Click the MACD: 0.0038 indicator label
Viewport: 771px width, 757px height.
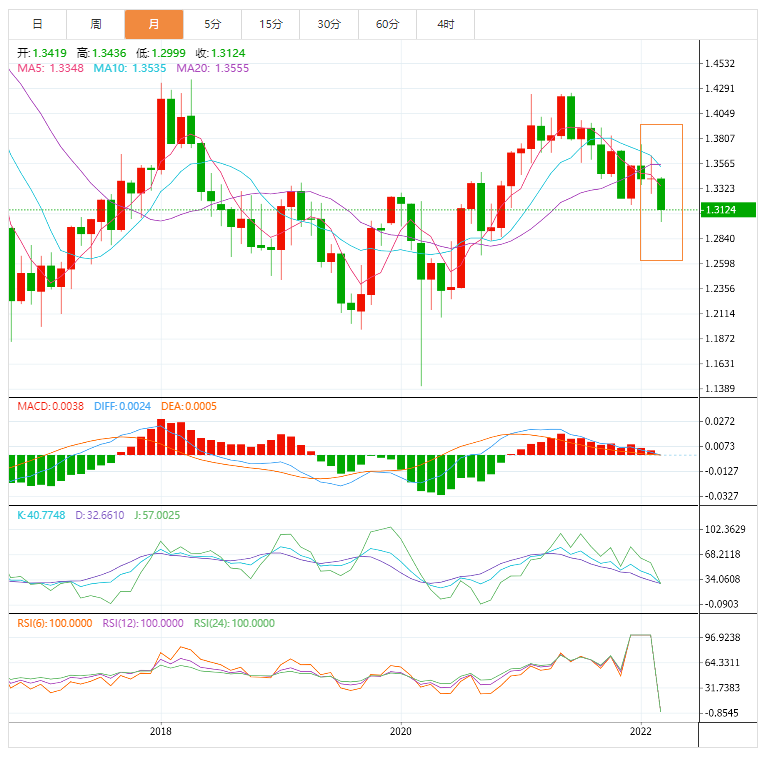(x=50, y=406)
